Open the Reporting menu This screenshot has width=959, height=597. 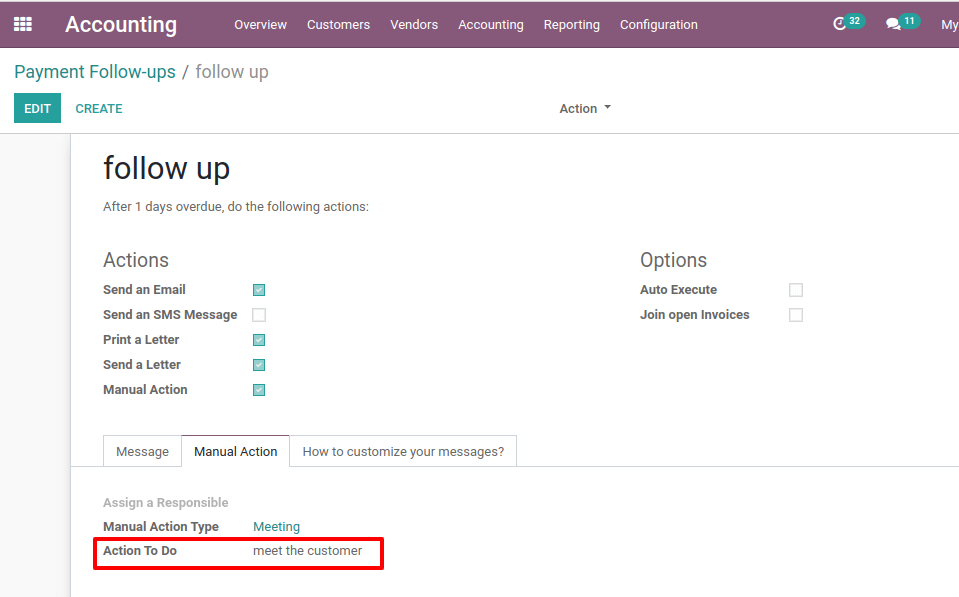[x=572, y=24]
